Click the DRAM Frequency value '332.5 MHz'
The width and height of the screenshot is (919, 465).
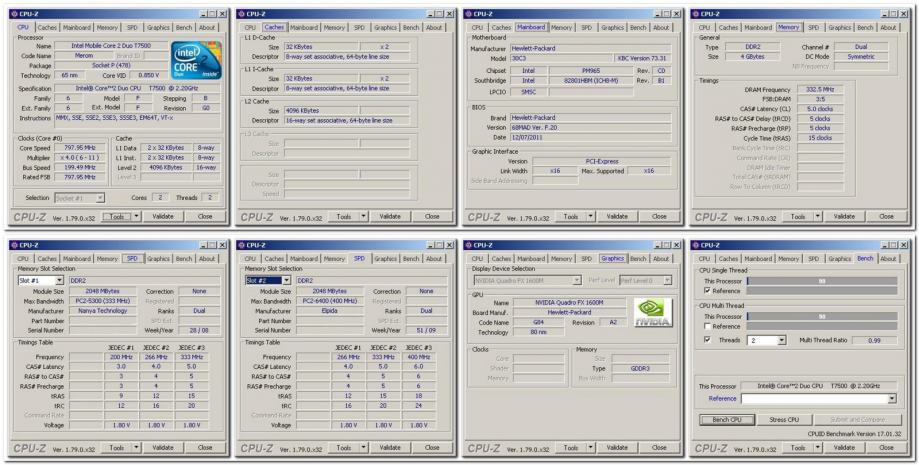pos(820,90)
